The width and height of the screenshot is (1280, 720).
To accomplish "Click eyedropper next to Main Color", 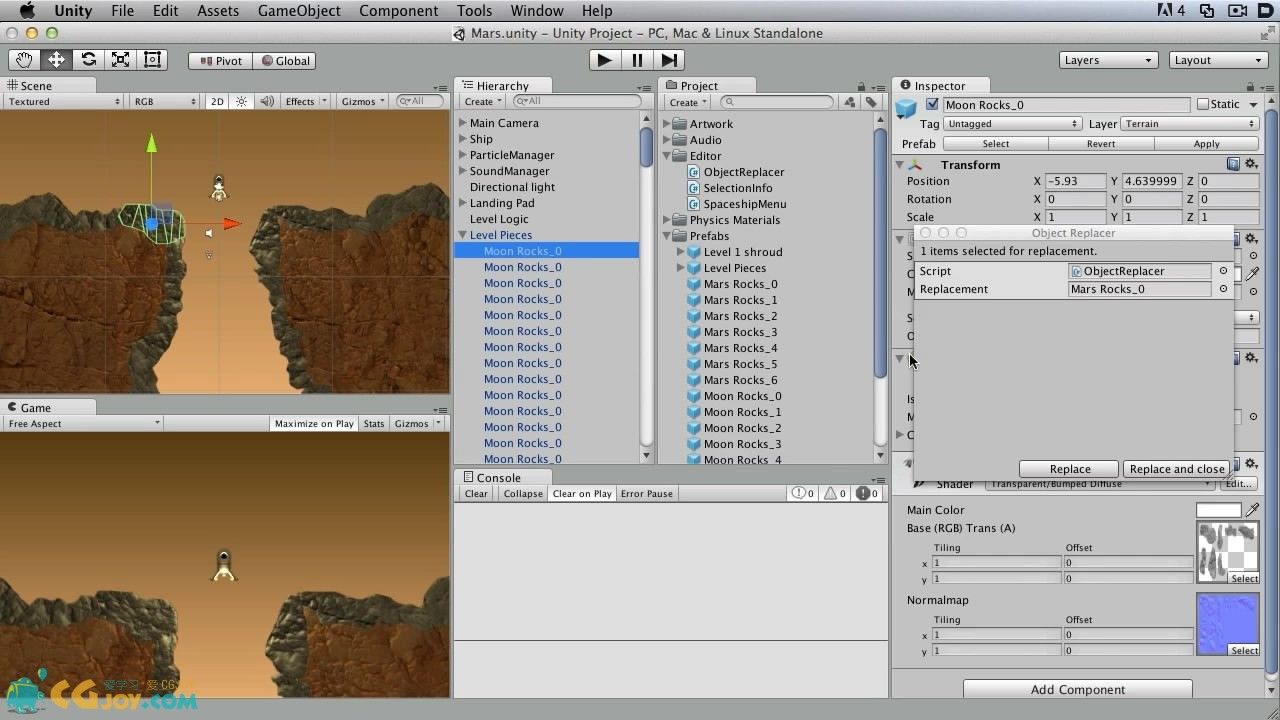I will [1252, 510].
